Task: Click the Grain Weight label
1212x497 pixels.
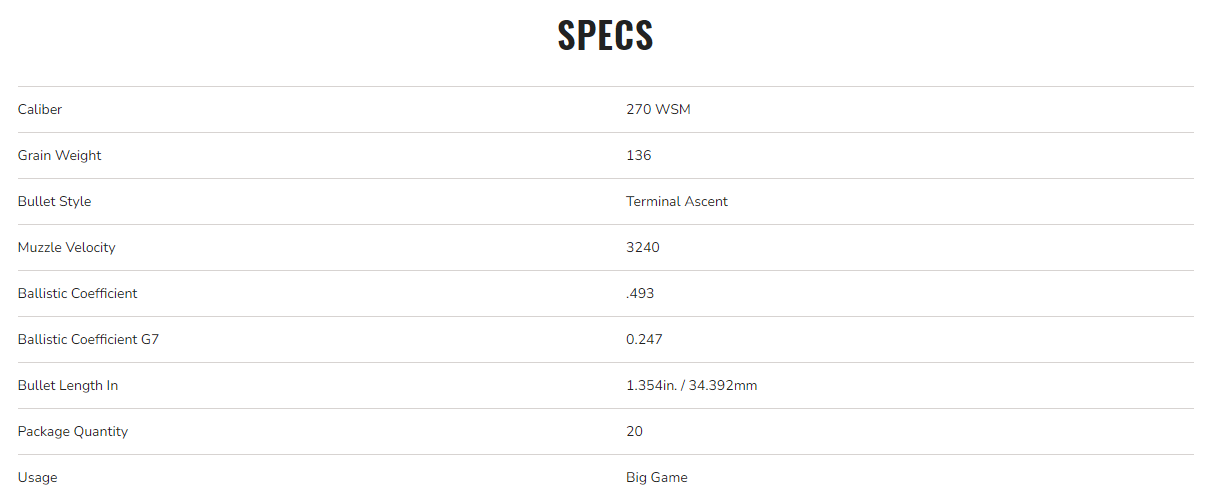Action: tap(59, 155)
